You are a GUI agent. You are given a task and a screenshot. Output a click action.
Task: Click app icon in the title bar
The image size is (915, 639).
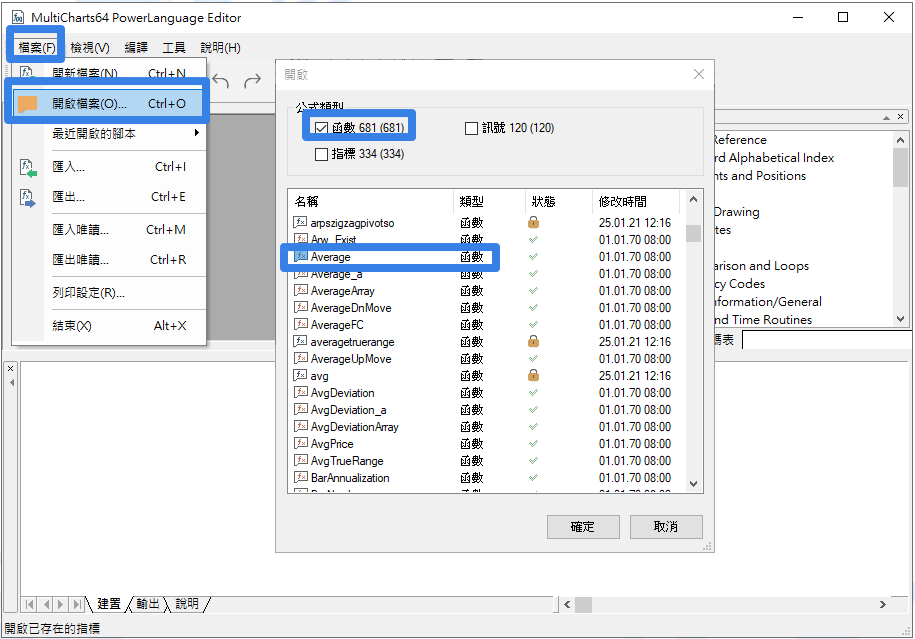pos(18,18)
